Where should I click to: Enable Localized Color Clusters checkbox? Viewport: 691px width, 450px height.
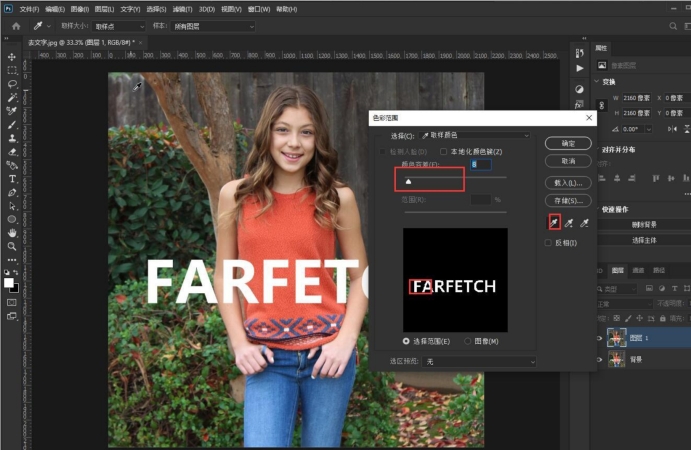(443, 152)
